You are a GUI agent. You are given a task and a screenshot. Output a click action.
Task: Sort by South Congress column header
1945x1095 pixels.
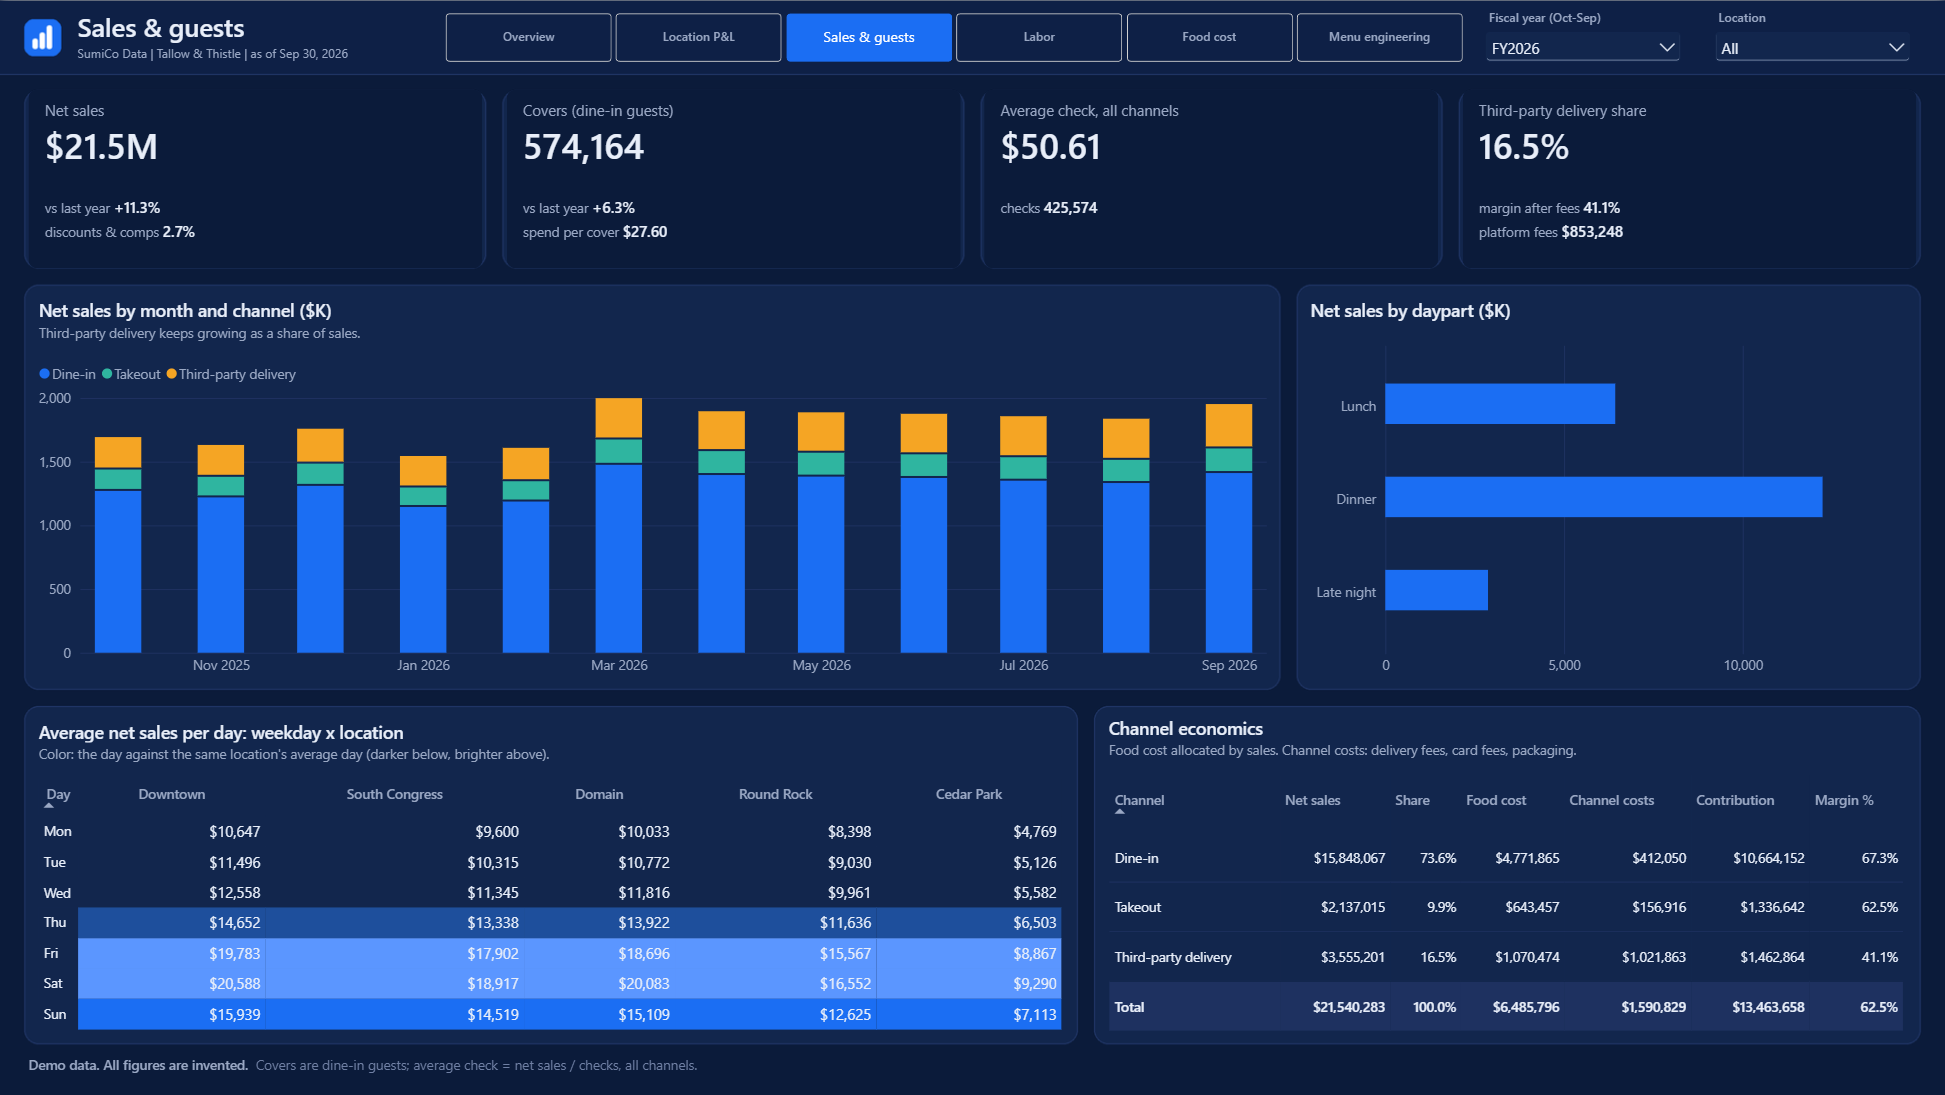394,795
